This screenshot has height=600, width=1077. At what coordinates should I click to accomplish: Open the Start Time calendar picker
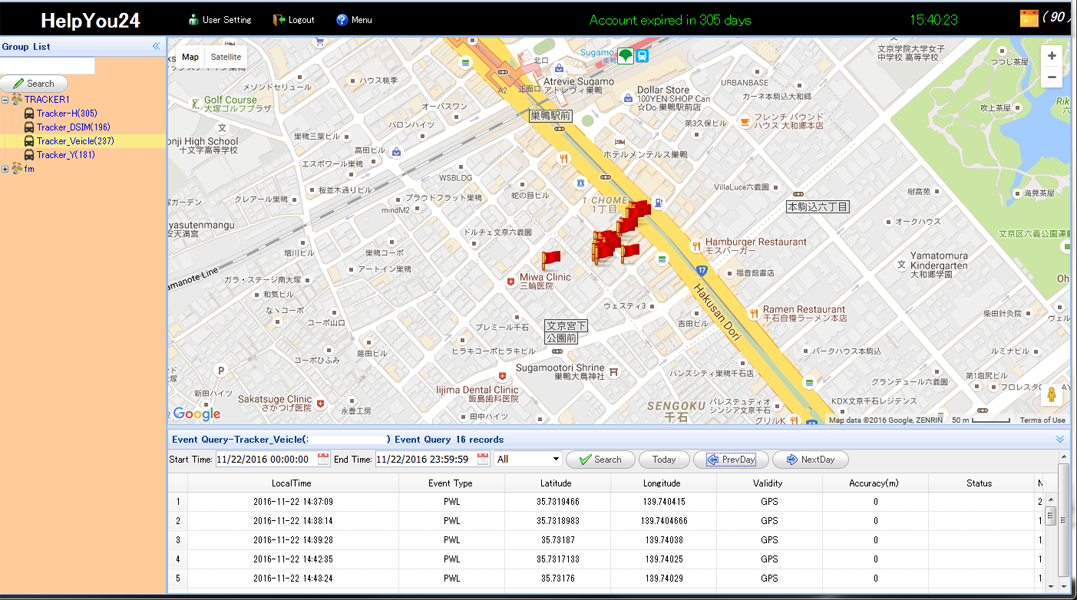tap(323, 459)
